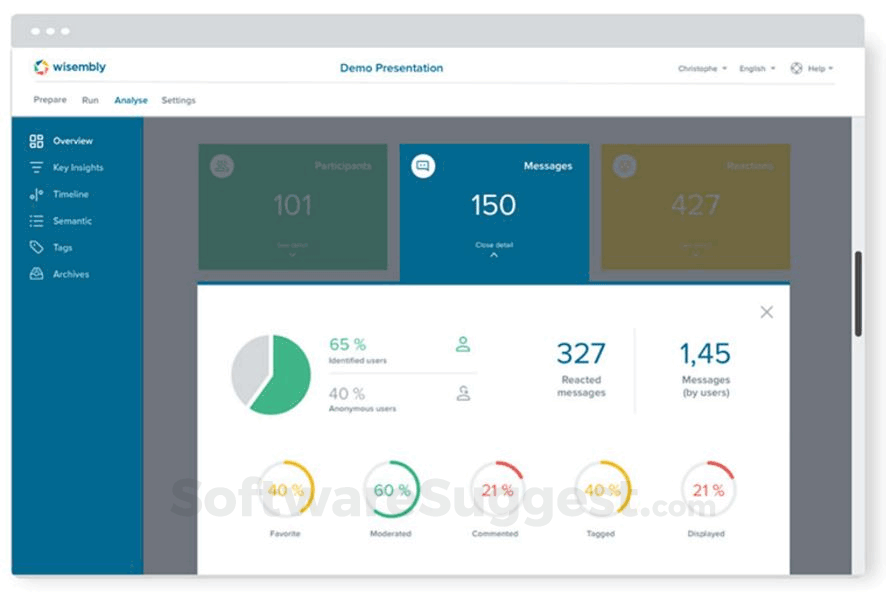The height and width of the screenshot is (596, 886).
Task: Click the Messages chat bubble icon
Action: pyautogui.click(x=423, y=166)
